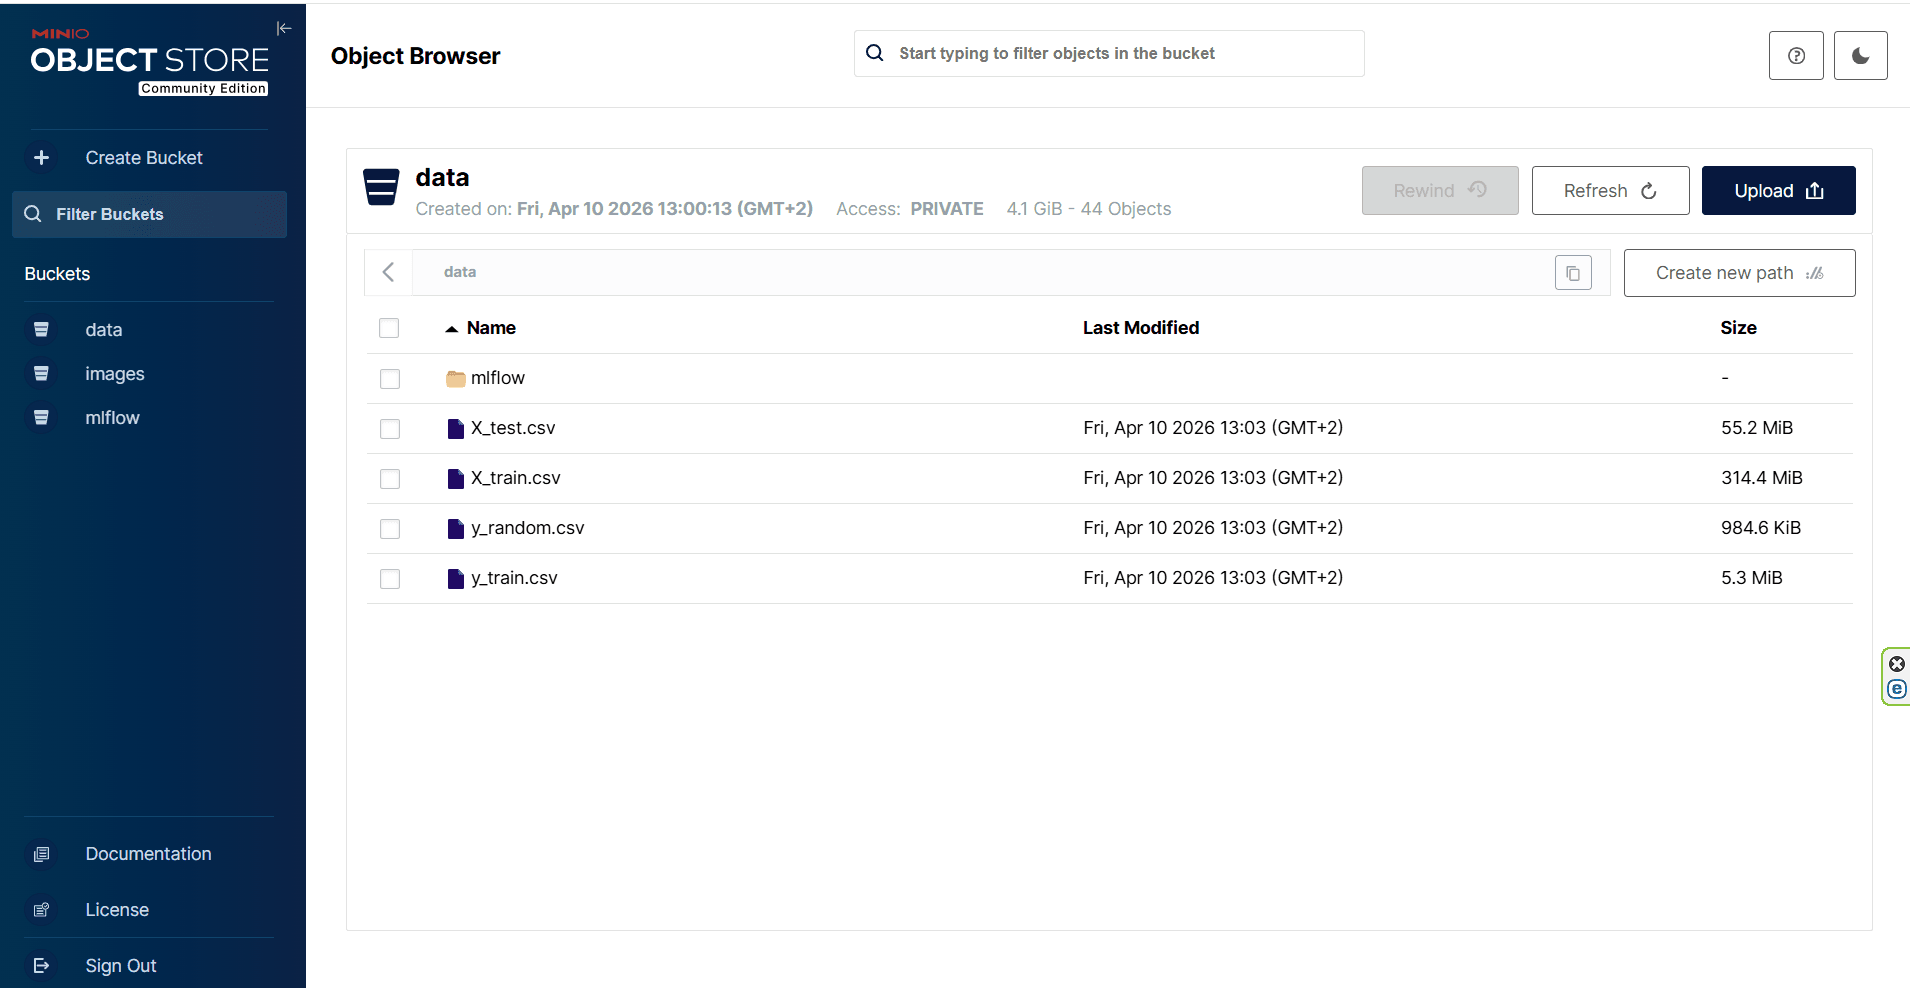Click the X_train.csv file icon
Screen dimensions: 1910x988
[x=456, y=479]
